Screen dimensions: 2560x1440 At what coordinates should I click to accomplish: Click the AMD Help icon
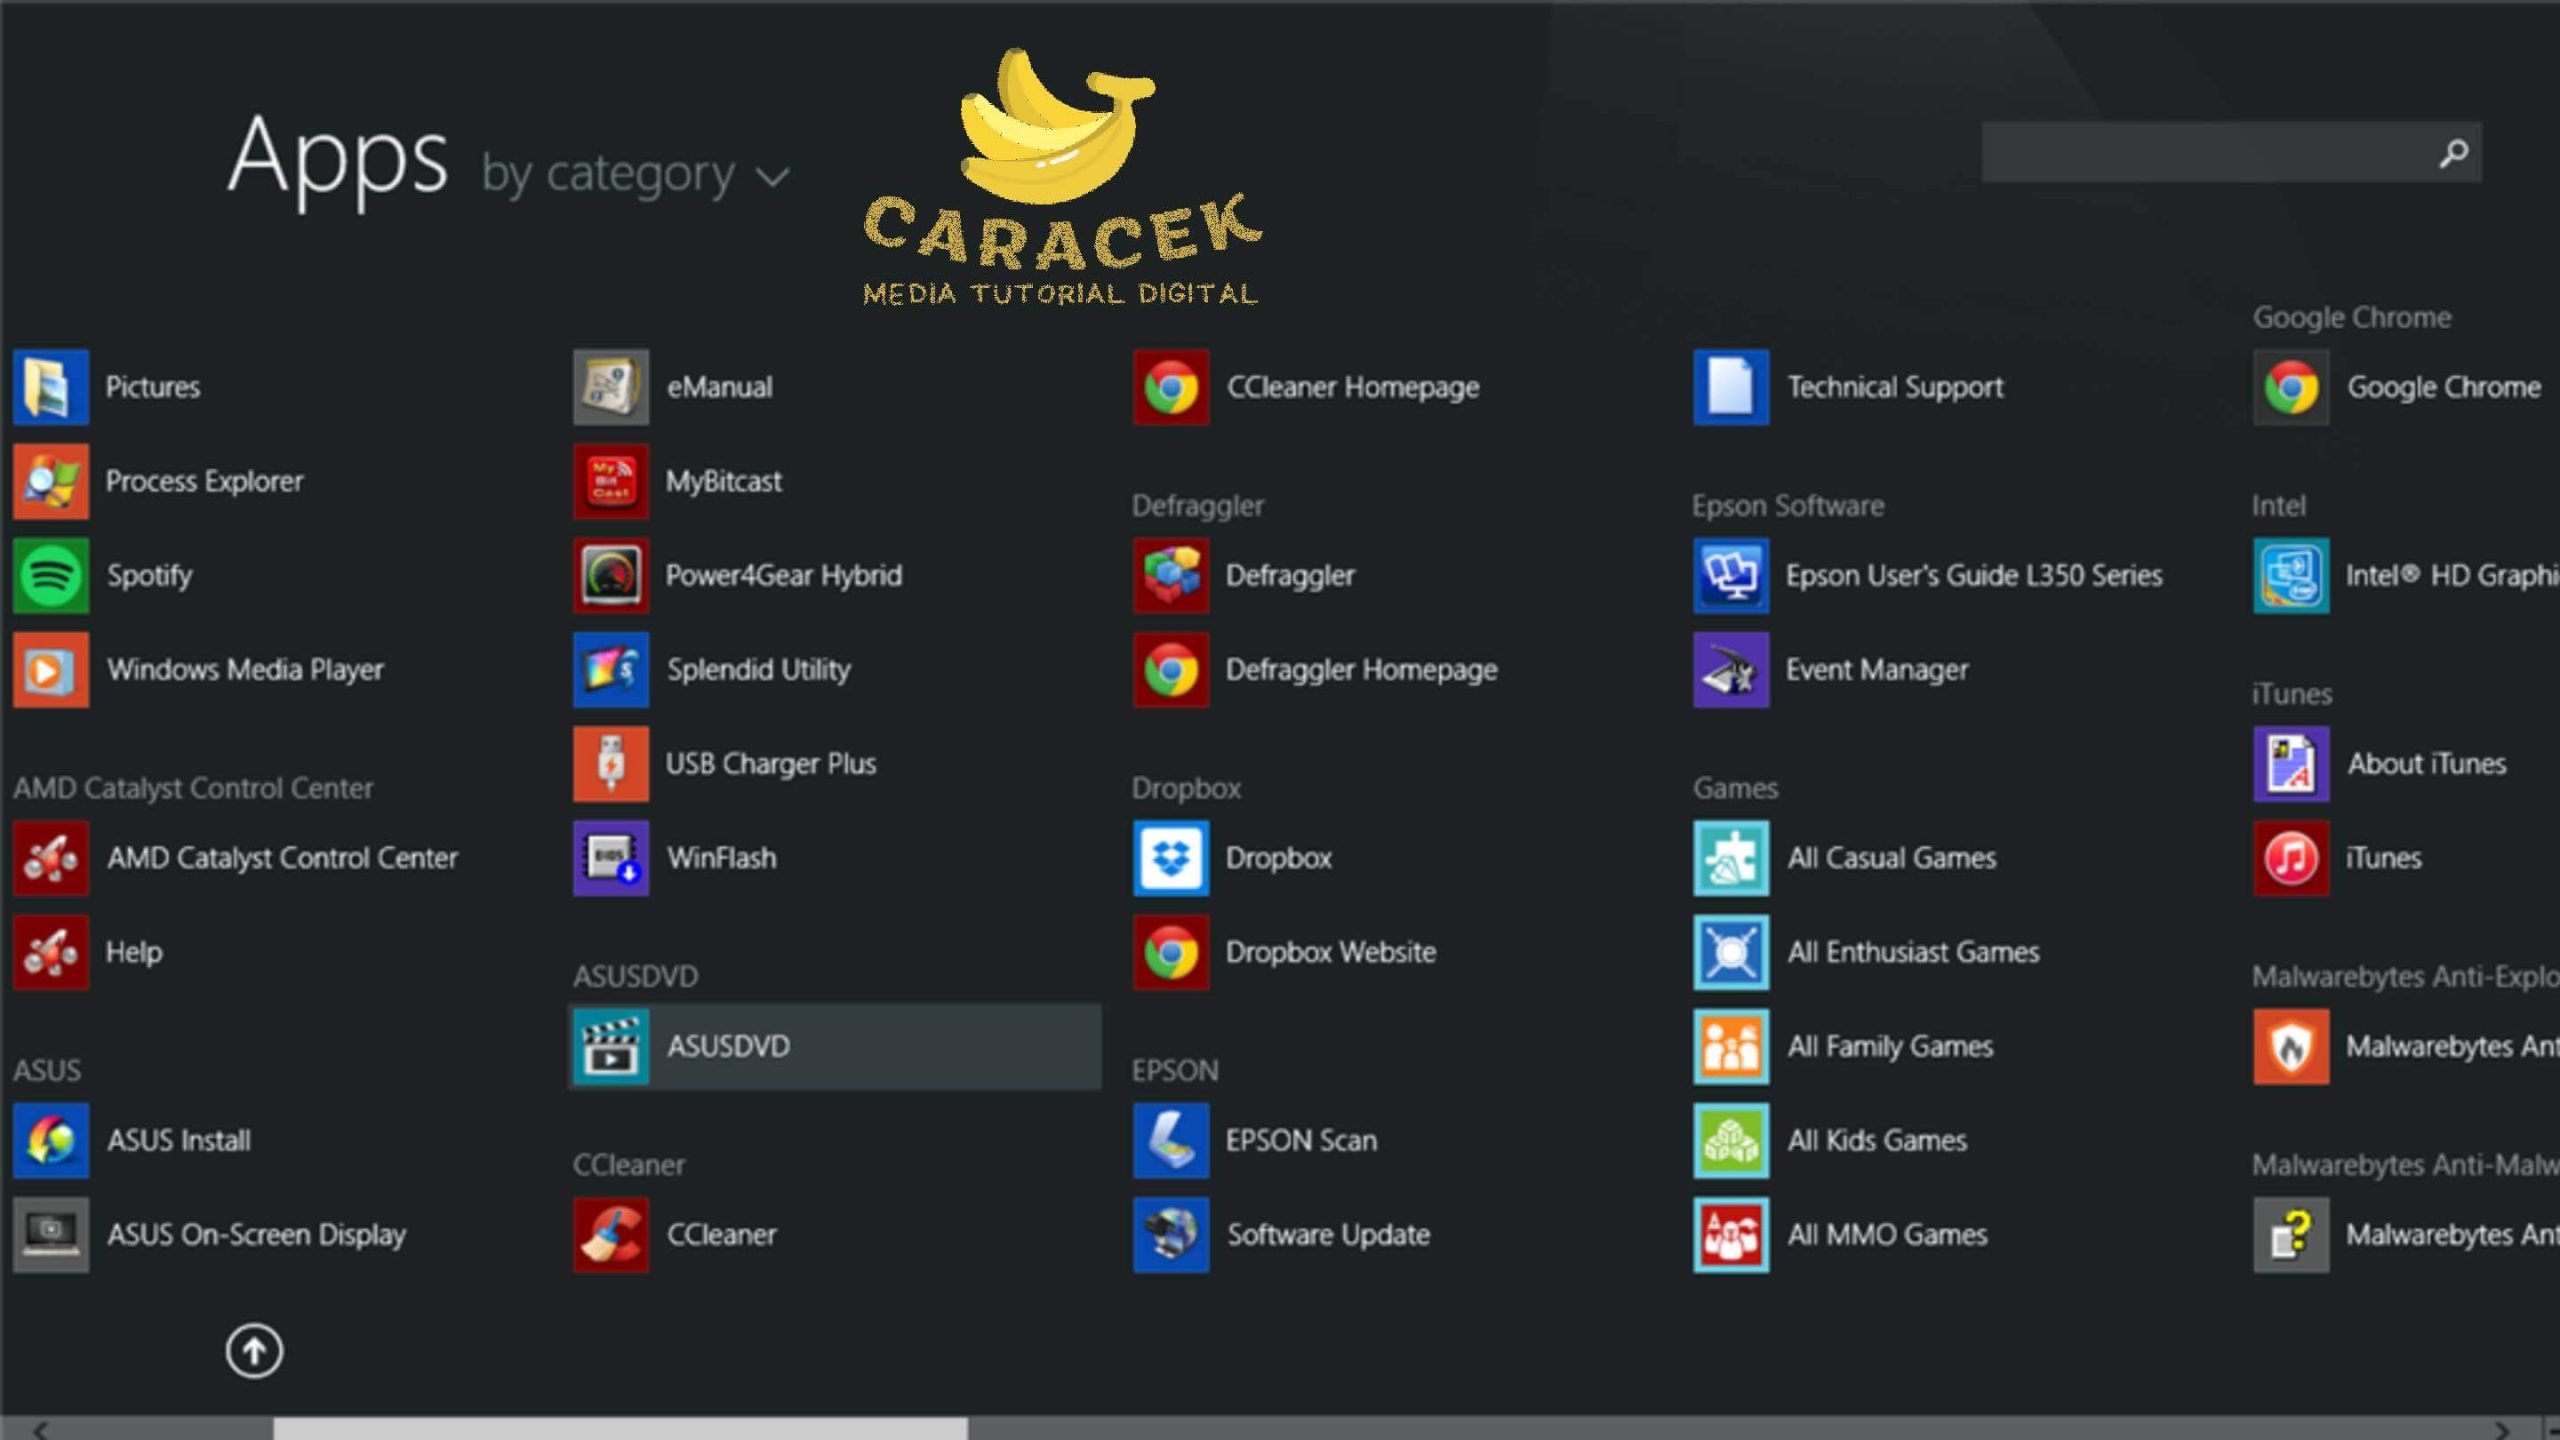click(51, 952)
